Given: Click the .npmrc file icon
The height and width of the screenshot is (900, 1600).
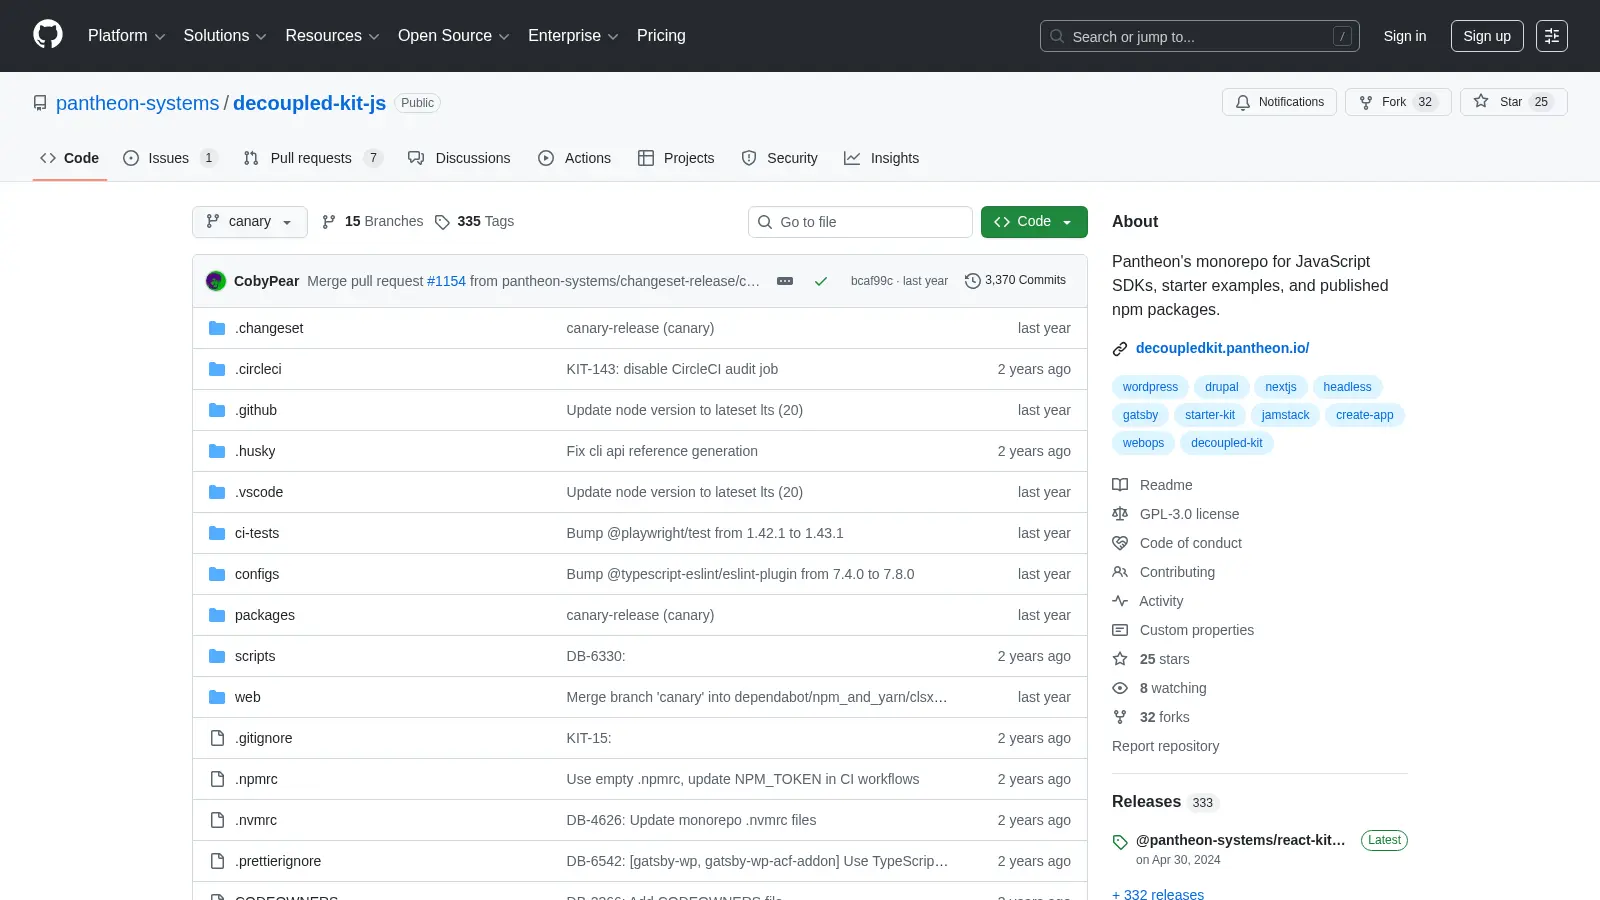Looking at the screenshot, I should (217, 779).
